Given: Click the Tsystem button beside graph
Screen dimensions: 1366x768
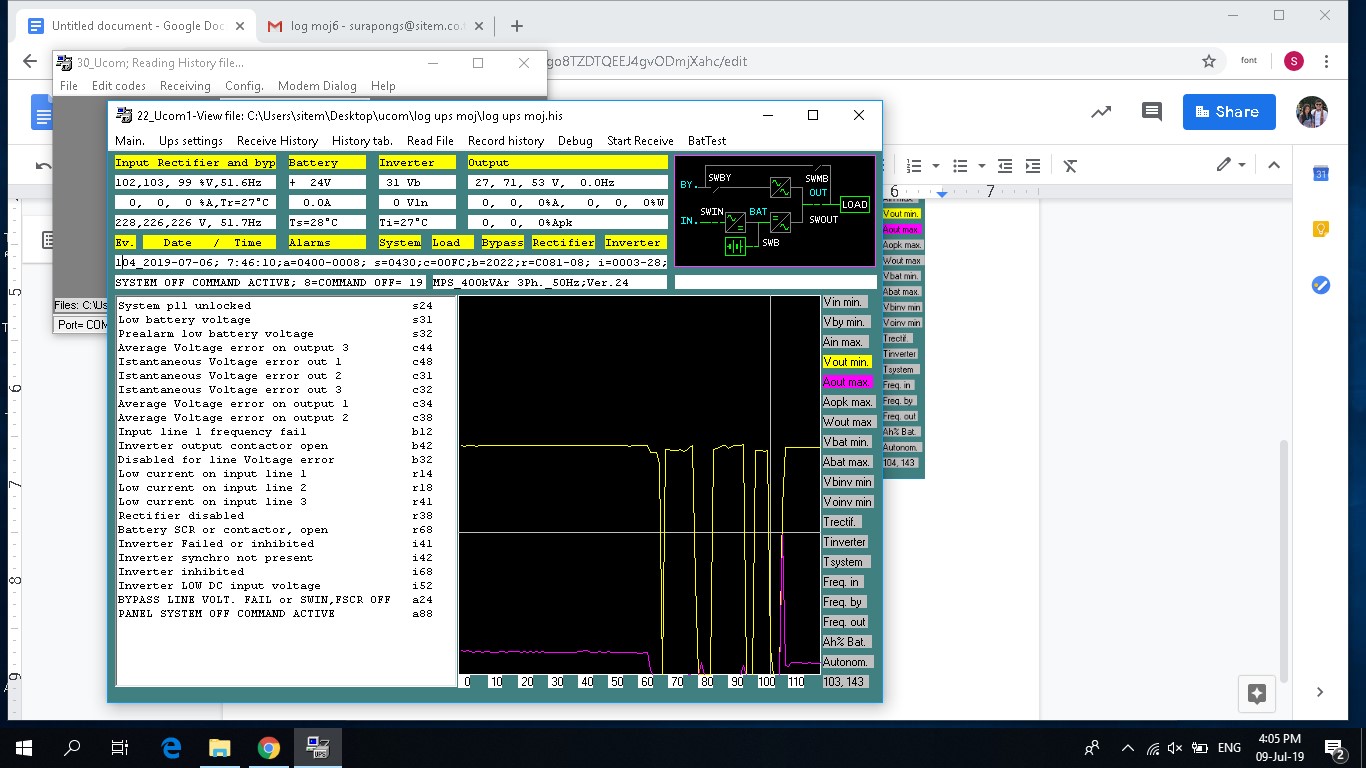Looking at the screenshot, I should (x=846, y=562).
